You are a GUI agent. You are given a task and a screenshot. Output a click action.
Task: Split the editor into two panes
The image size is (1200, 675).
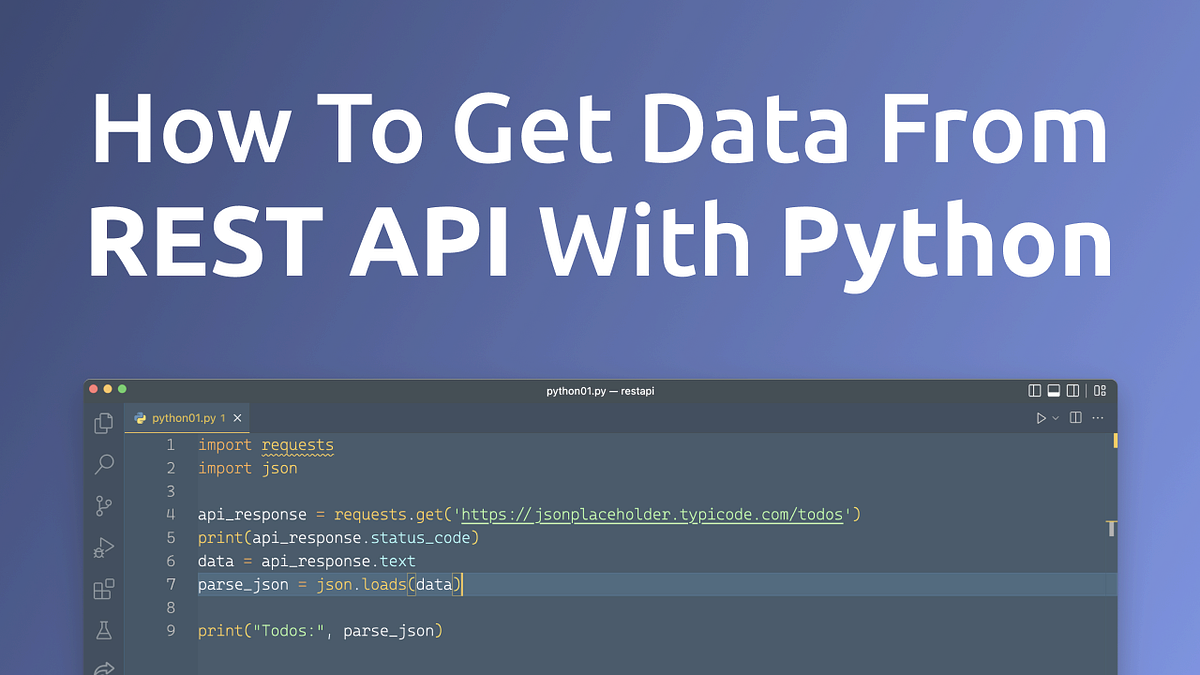click(1076, 418)
